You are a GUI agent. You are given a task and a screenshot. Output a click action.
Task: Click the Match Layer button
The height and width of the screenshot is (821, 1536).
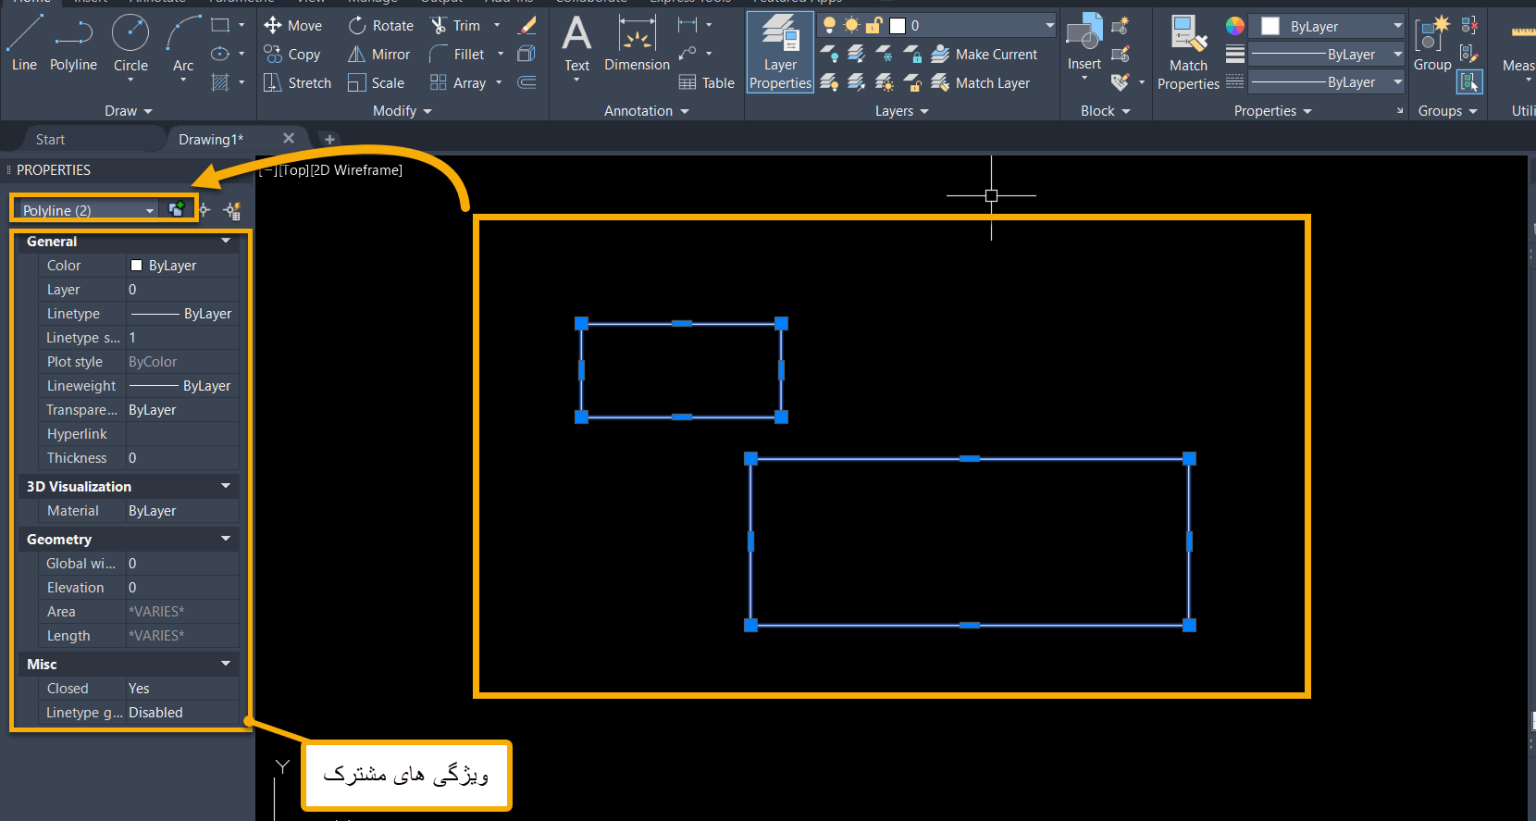(x=980, y=83)
